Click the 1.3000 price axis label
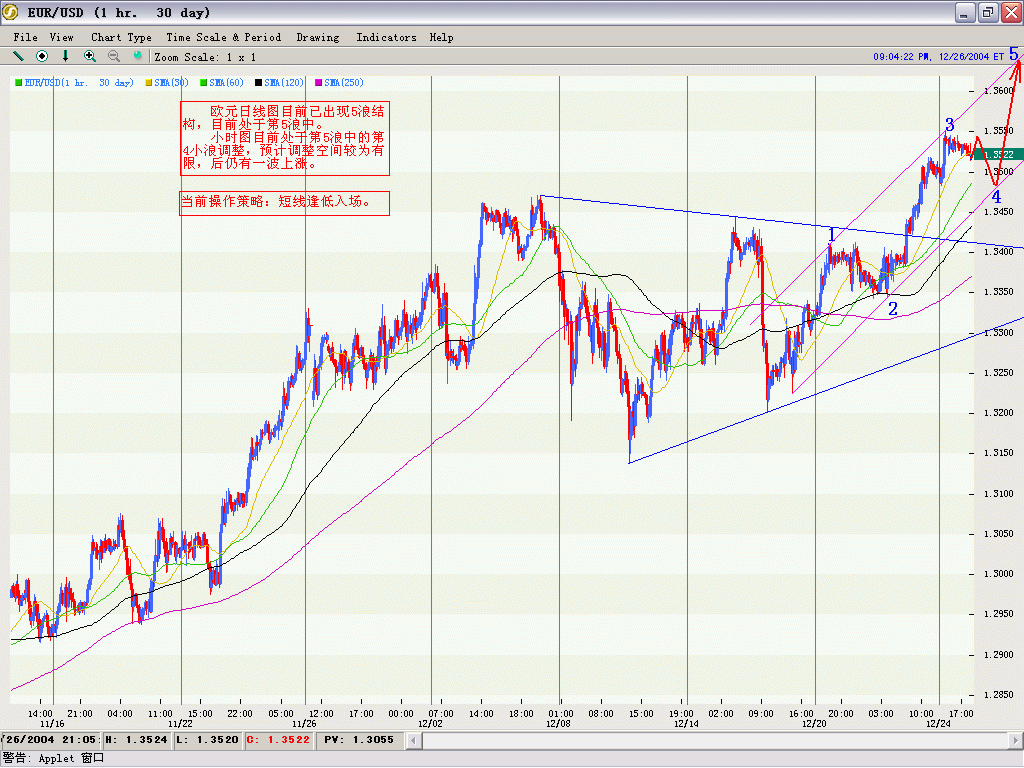This screenshot has height=768, width=1024. [x=999, y=574]
